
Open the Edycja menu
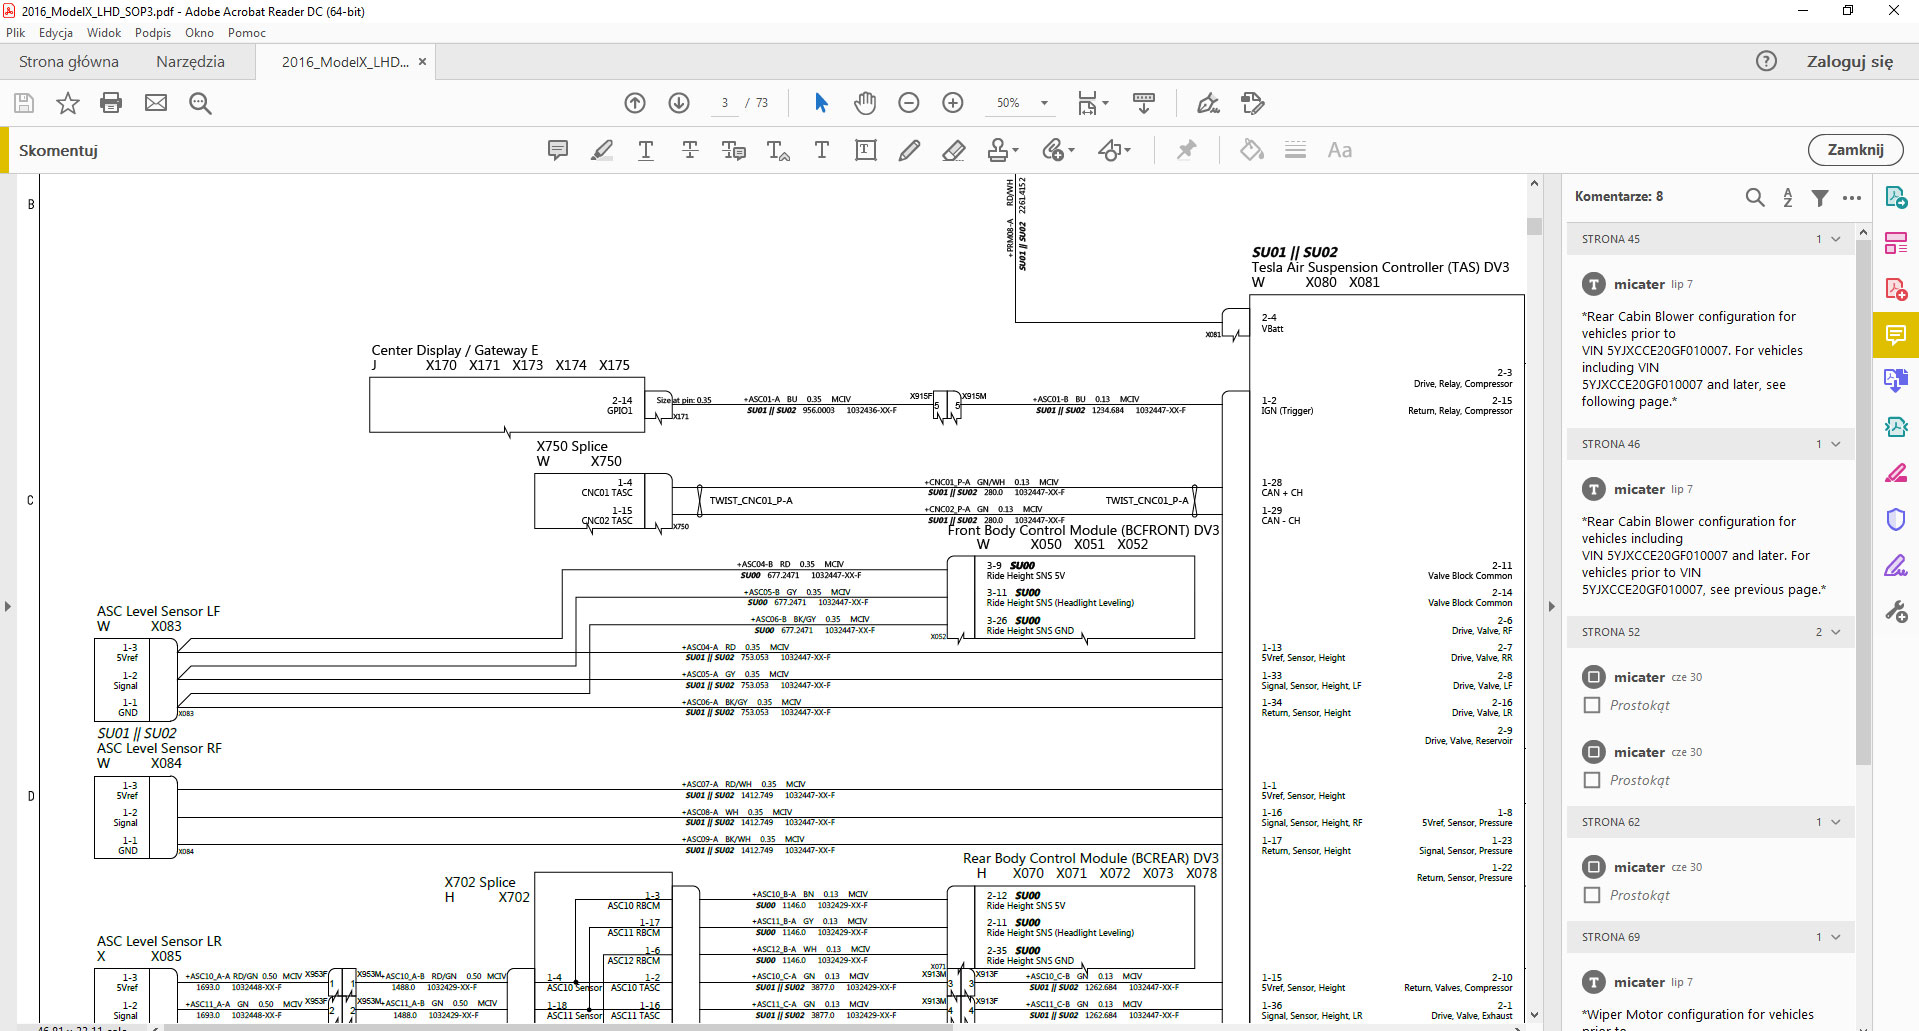click(56, 33)
